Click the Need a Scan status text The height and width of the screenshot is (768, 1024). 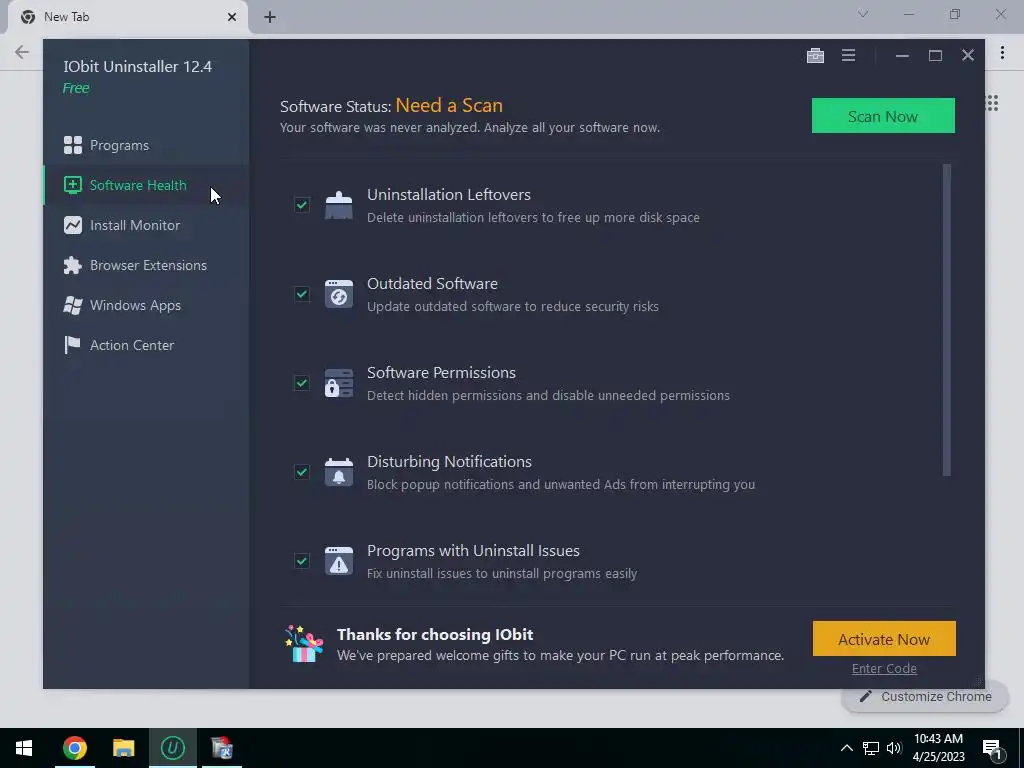tap(449, 105)
